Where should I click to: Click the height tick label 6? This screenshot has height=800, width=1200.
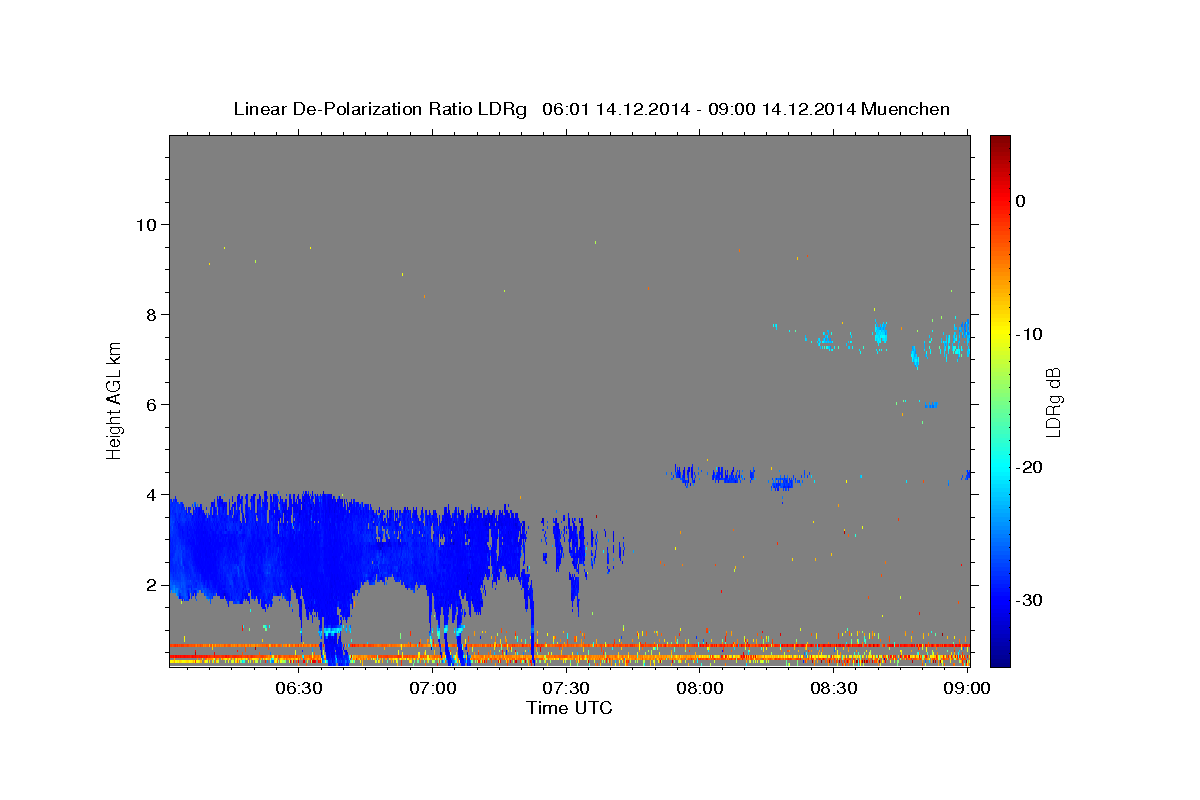coord(152,404)
